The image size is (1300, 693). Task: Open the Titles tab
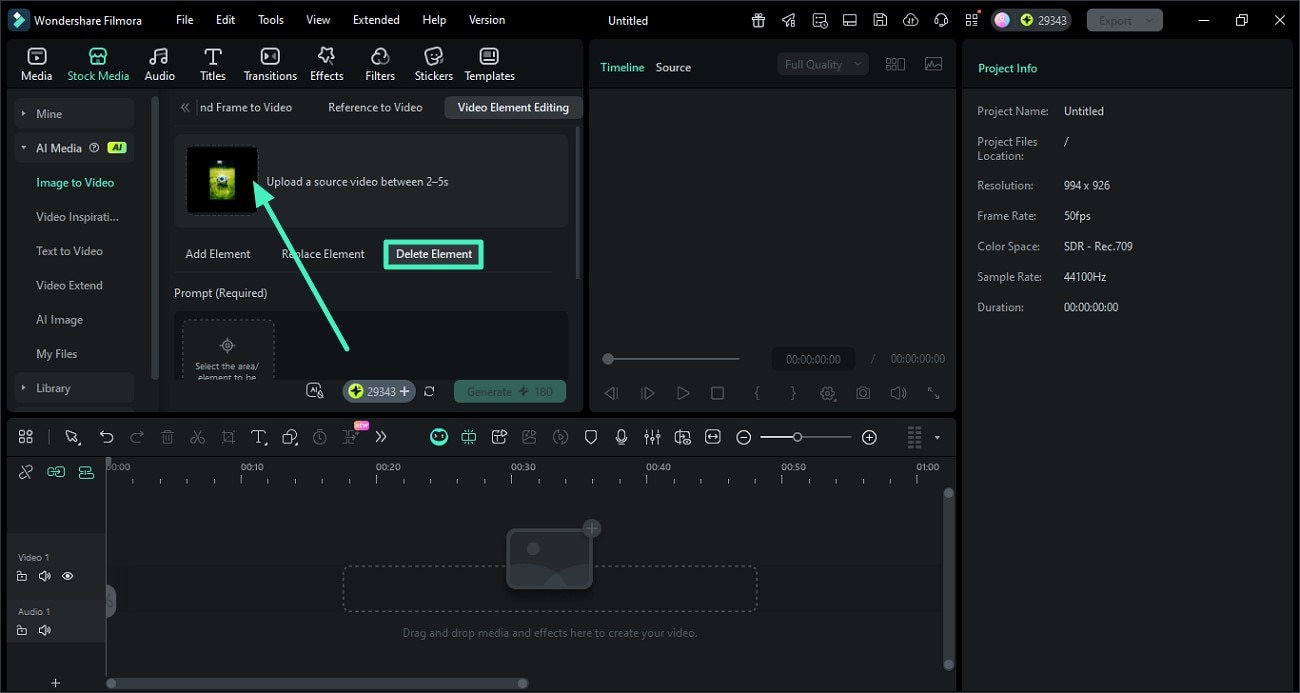point(212,65)
